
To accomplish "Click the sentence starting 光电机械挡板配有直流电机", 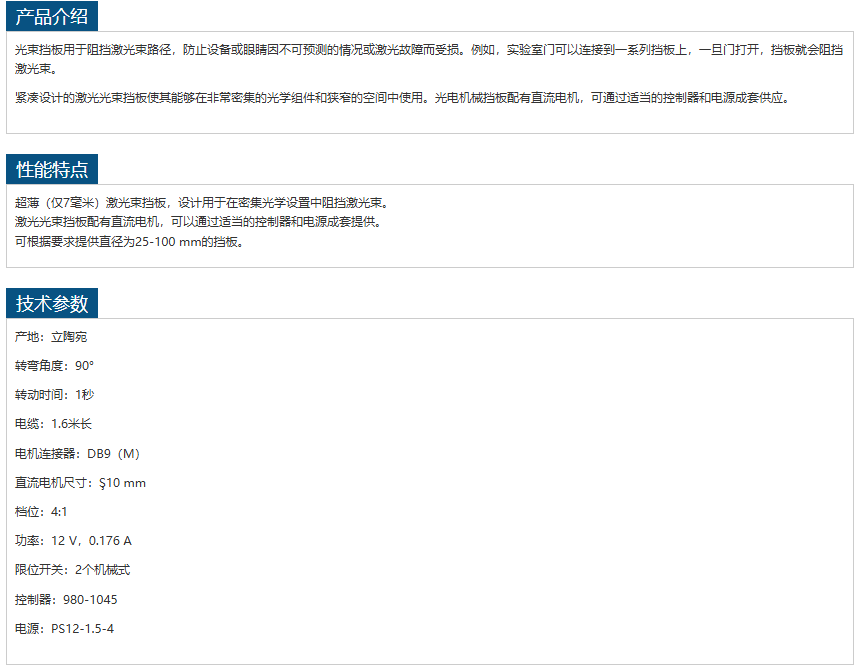I will pyautogui.click(x=612, y=98).
